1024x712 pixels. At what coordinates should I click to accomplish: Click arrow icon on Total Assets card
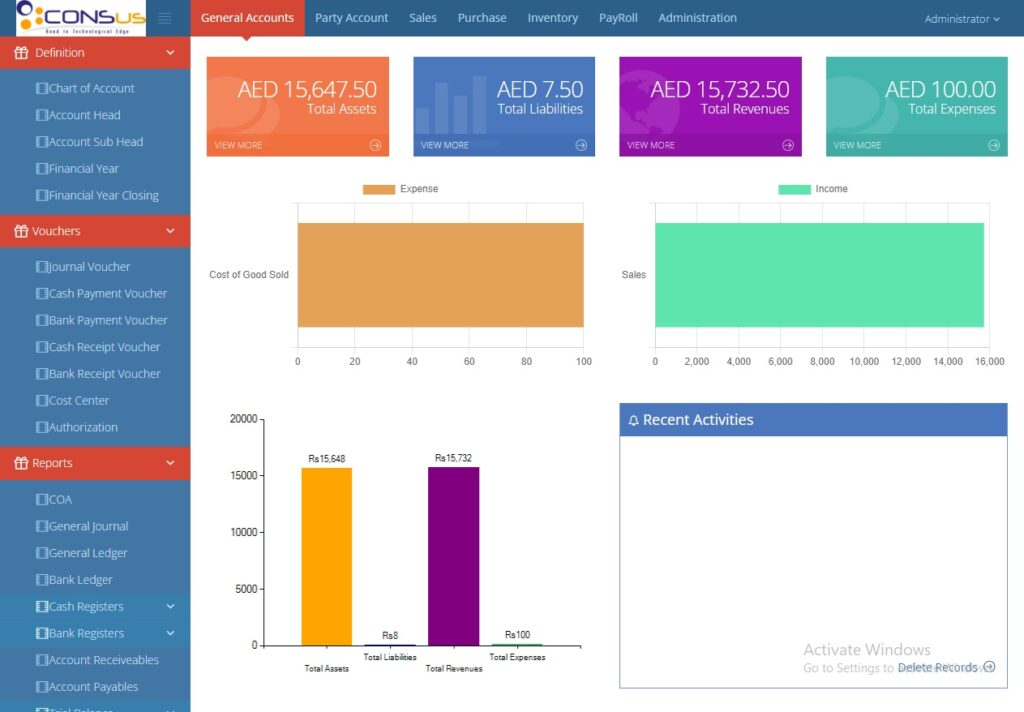point(375,145)
